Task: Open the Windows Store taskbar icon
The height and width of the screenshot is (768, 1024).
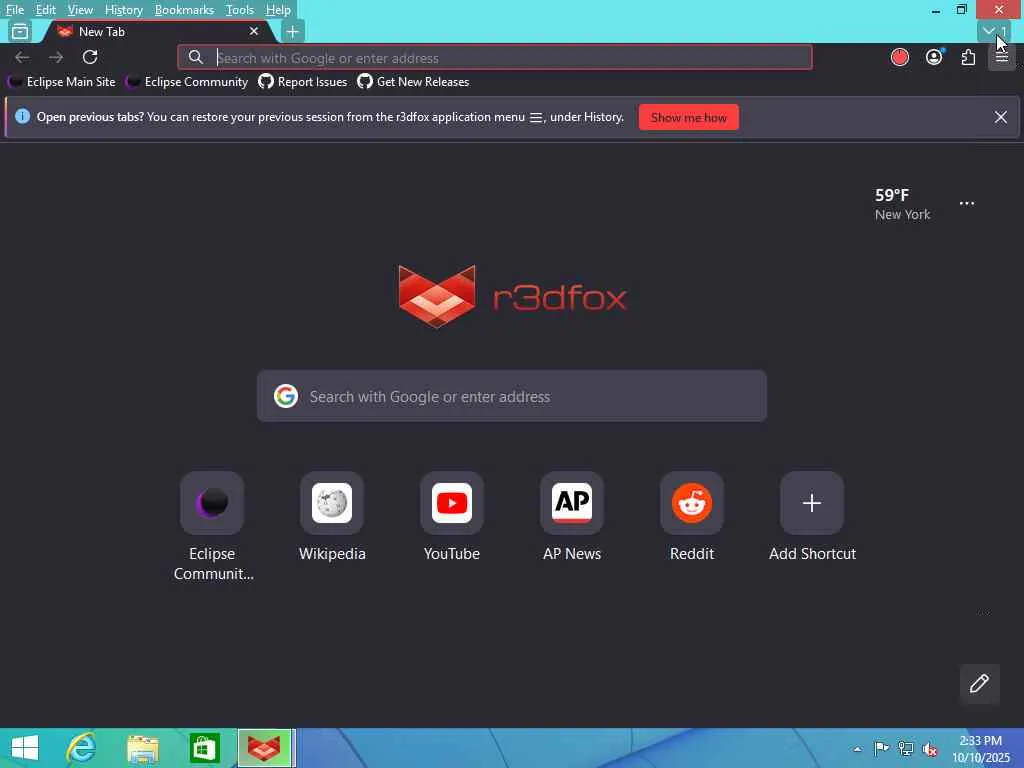Action: pyautogui.click(x=204, y=748)
